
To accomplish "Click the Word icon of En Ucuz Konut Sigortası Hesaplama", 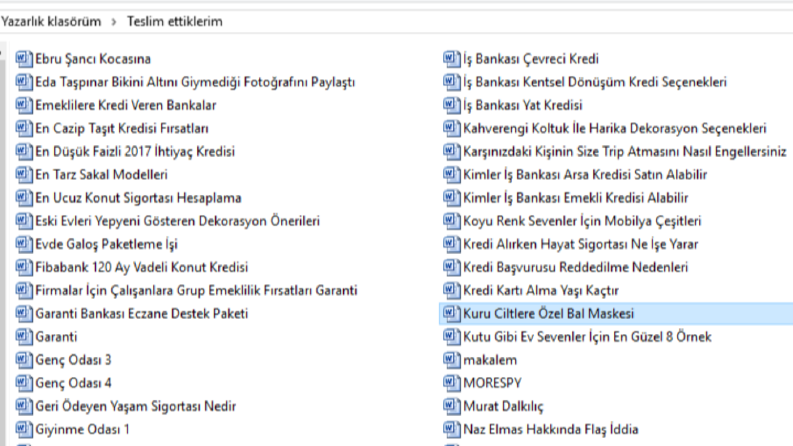I will tap(24, 198).
